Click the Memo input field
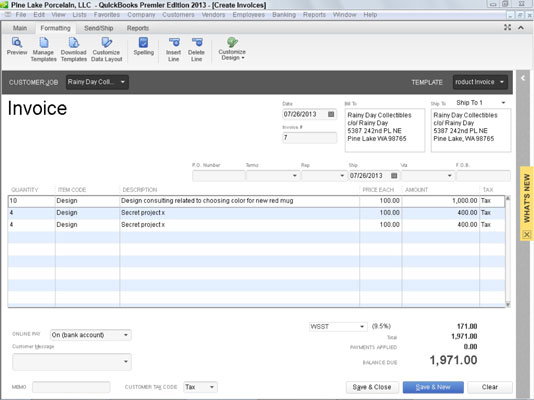This screenshot has width=534, height=400. pos(71,387)
